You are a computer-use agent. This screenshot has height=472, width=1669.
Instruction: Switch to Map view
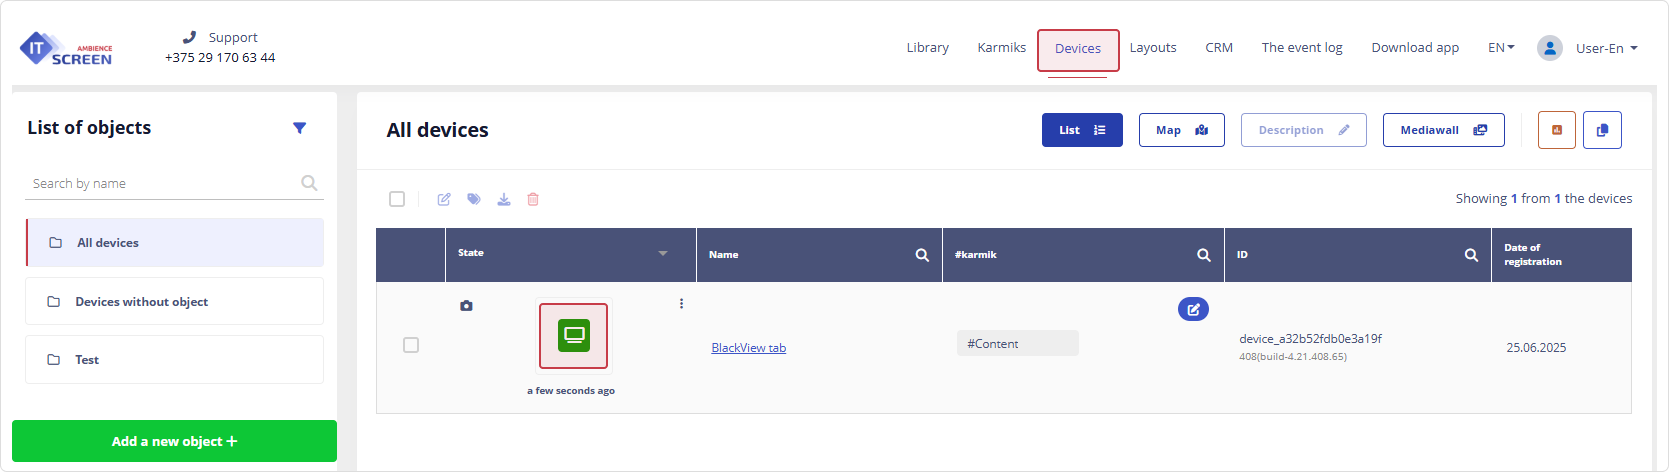tap(1181, 130)
